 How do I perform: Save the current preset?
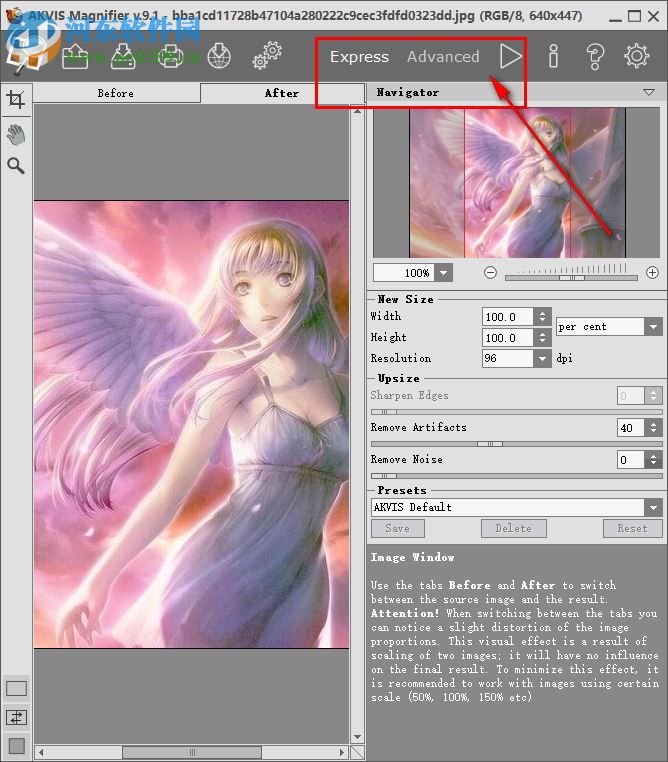(397, 528)
